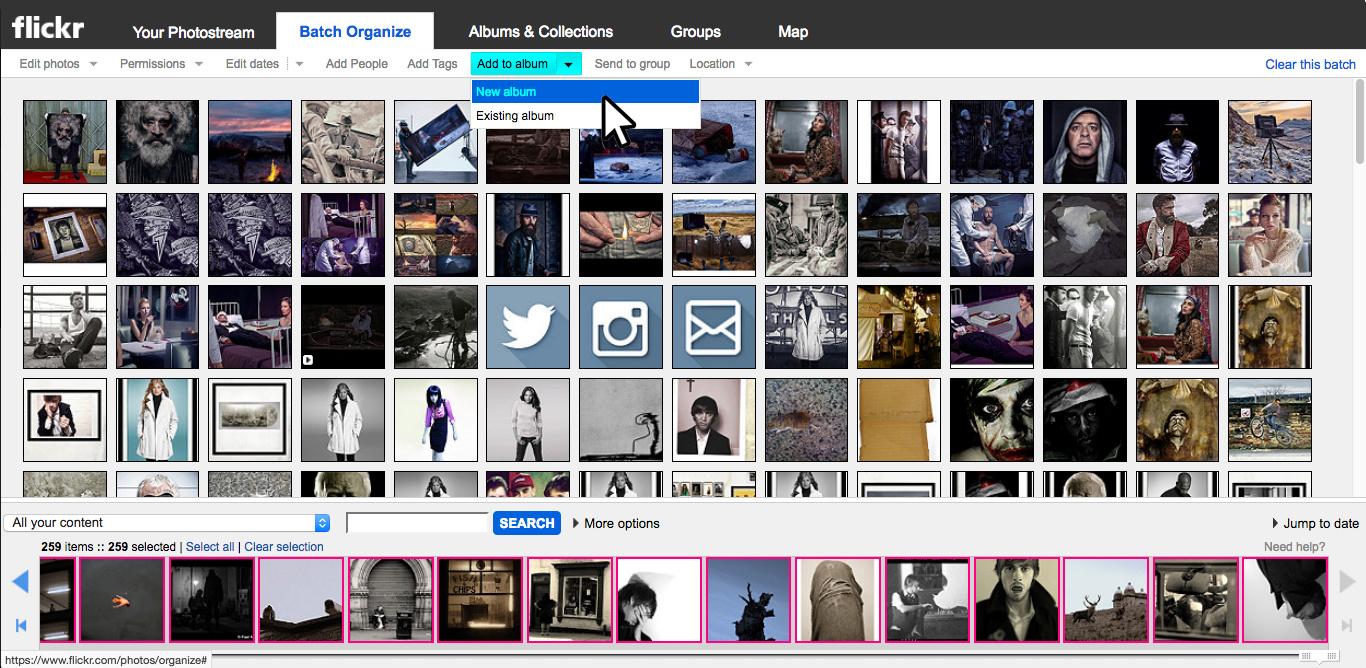
Task: Open the Edit photos dropdown
Action: (x=58, y=64)
